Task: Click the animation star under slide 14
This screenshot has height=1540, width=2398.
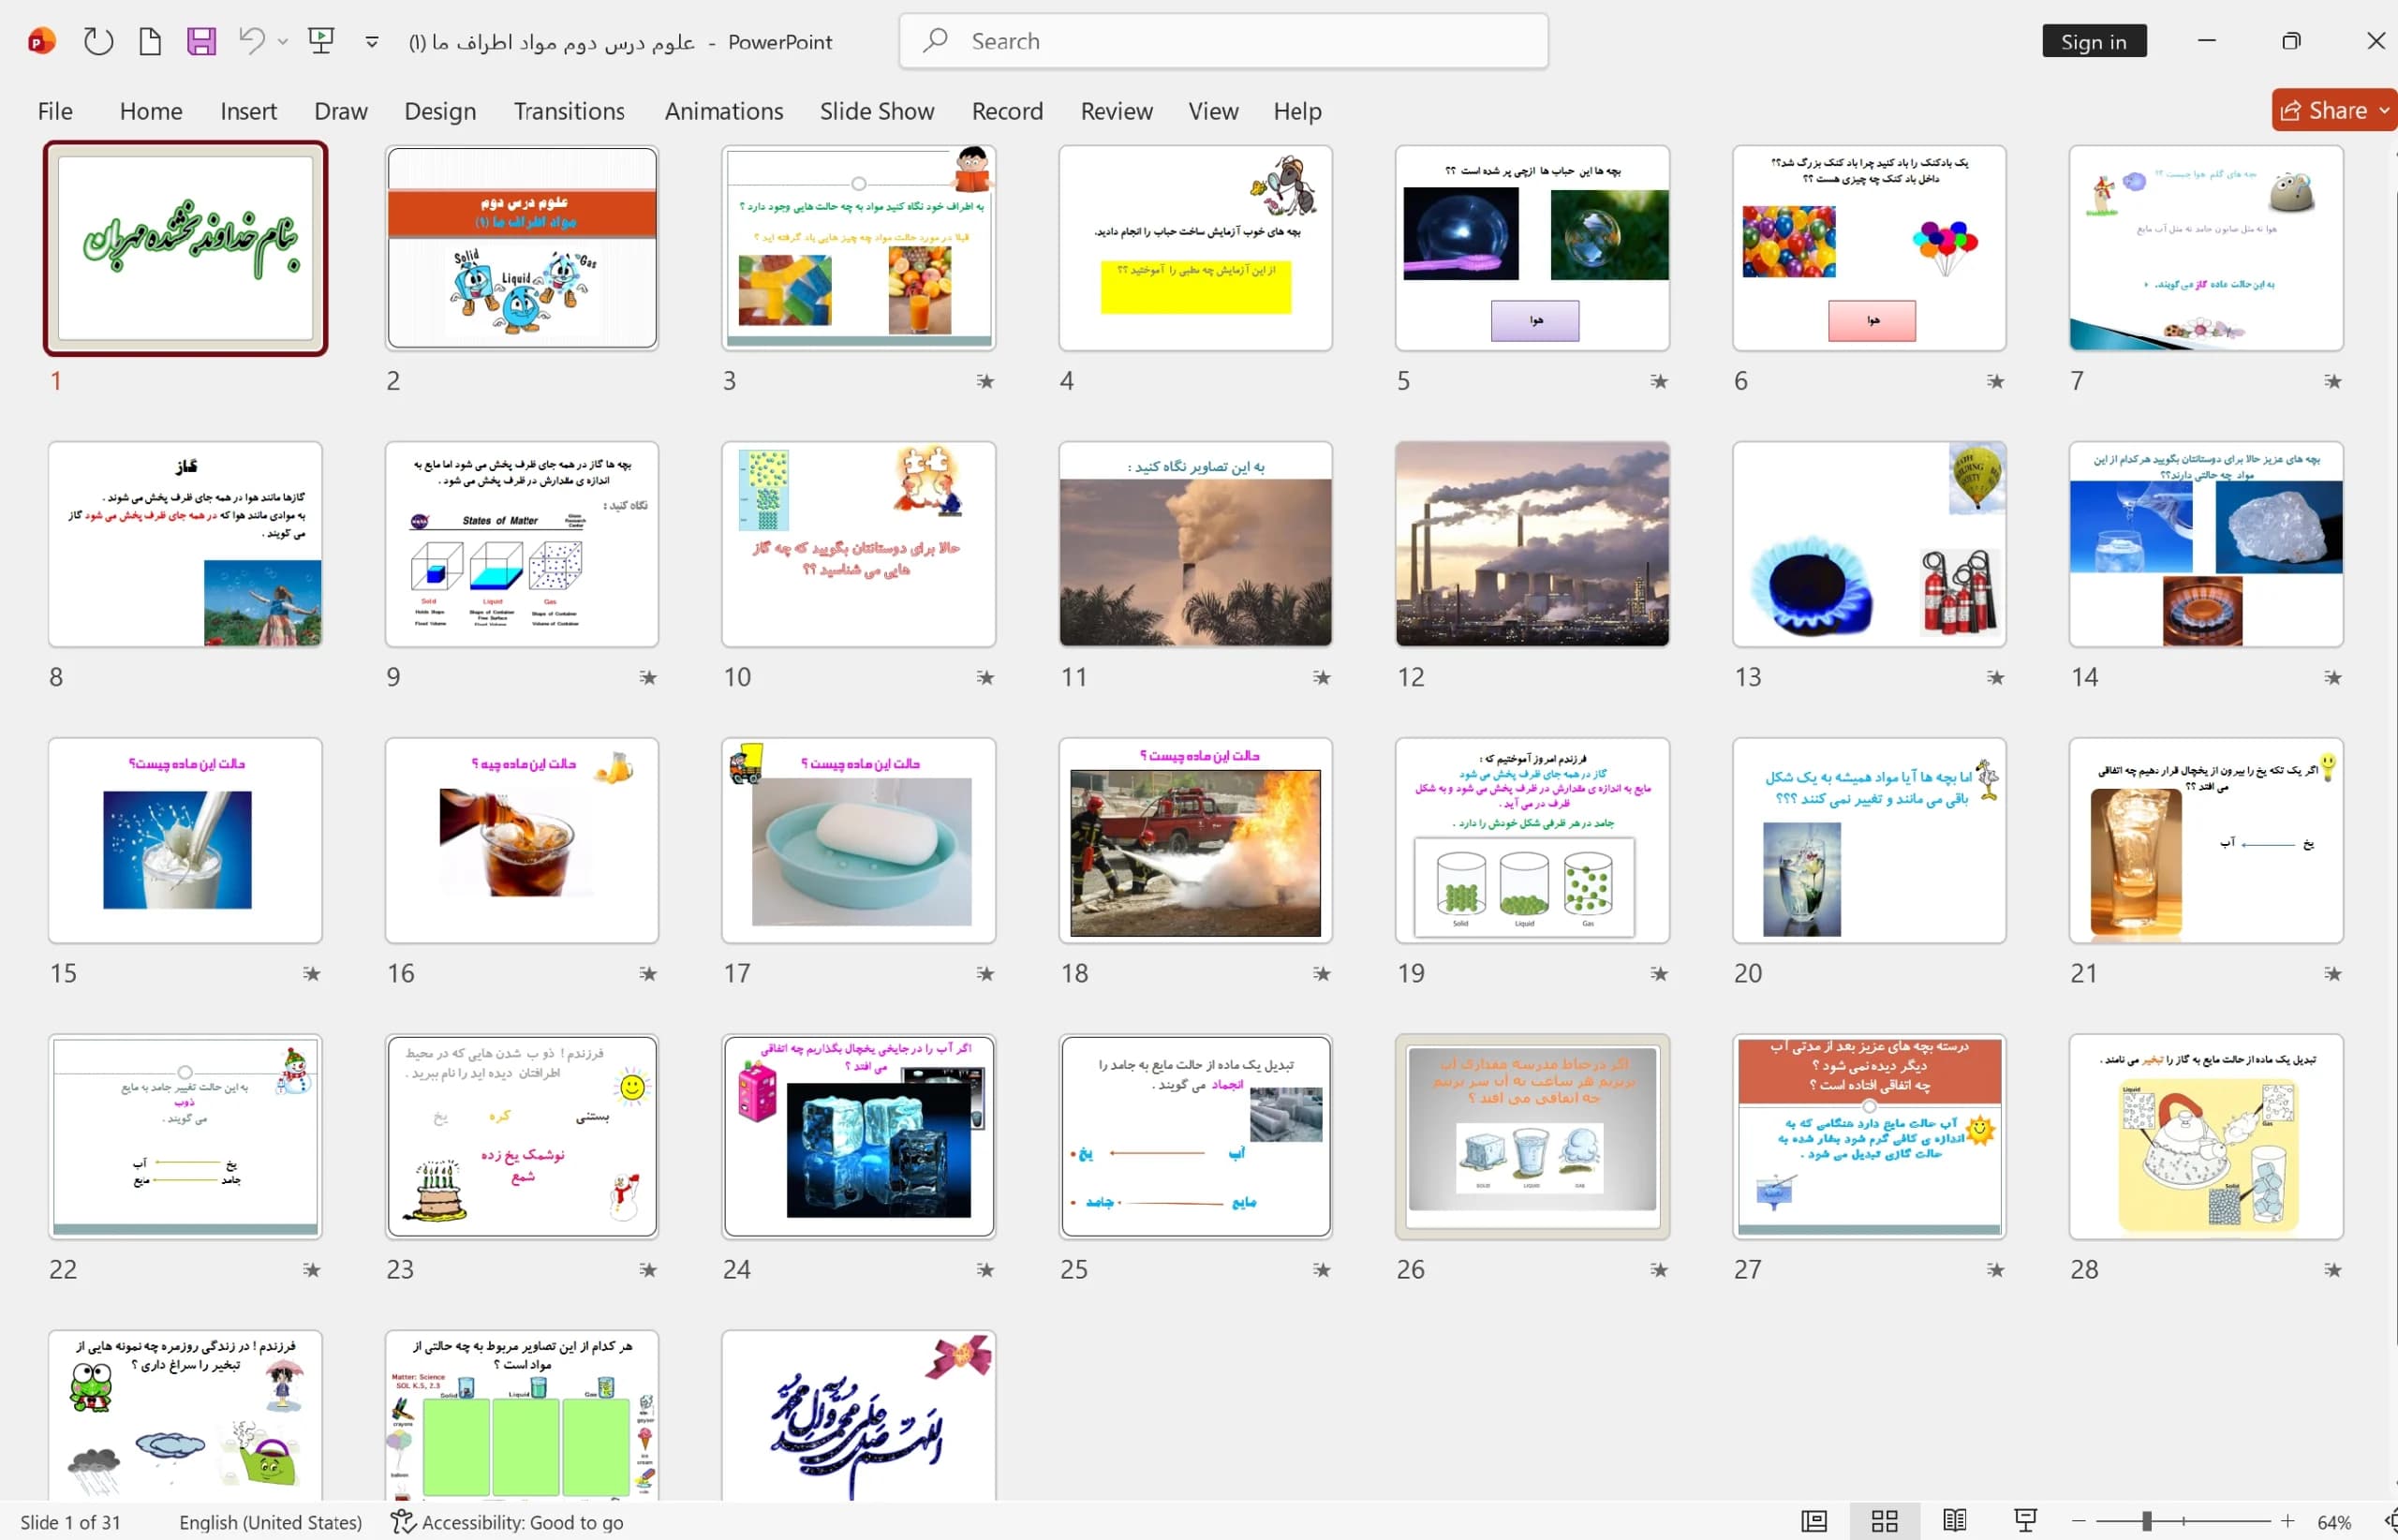Action: (x=2332, y=678)
